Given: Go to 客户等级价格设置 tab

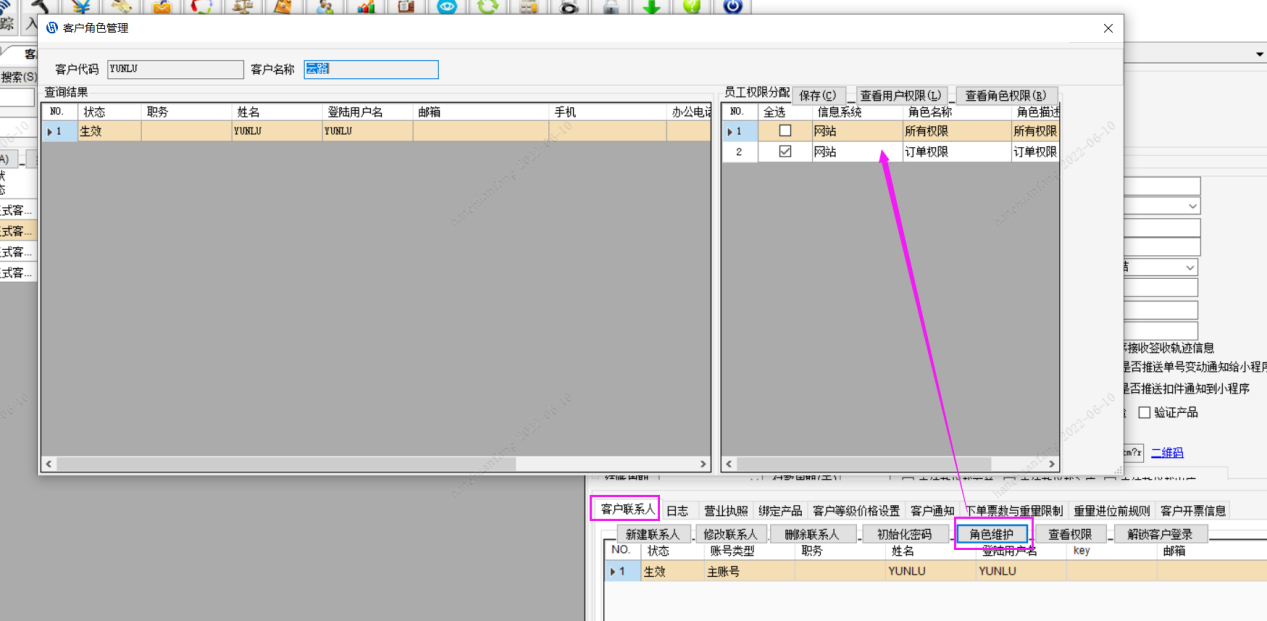Looking at the screenshot, I should coord(856,510).
